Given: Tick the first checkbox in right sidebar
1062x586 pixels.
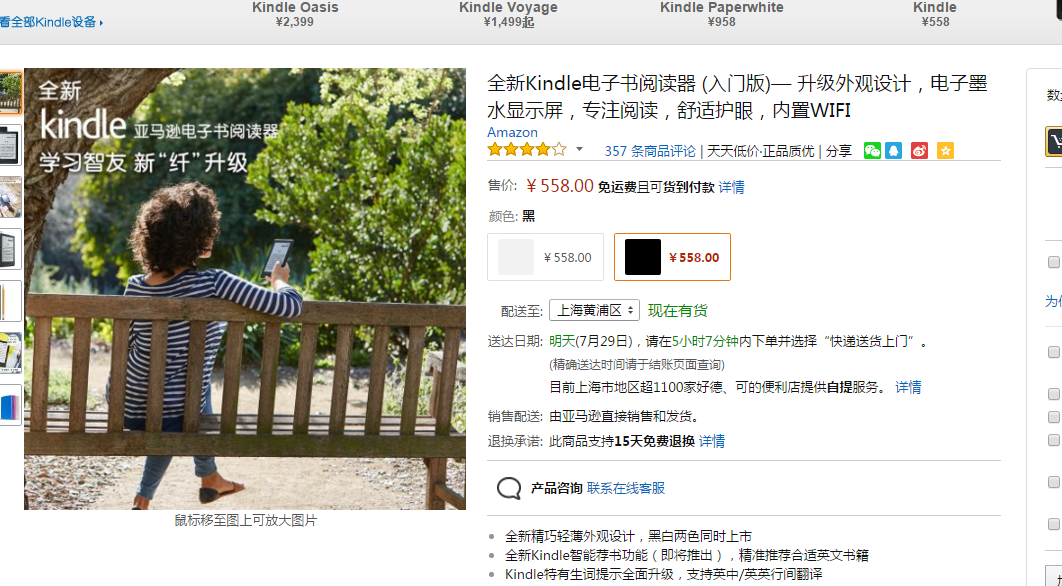Looking at the screenshot, I should click(1053, 262).
